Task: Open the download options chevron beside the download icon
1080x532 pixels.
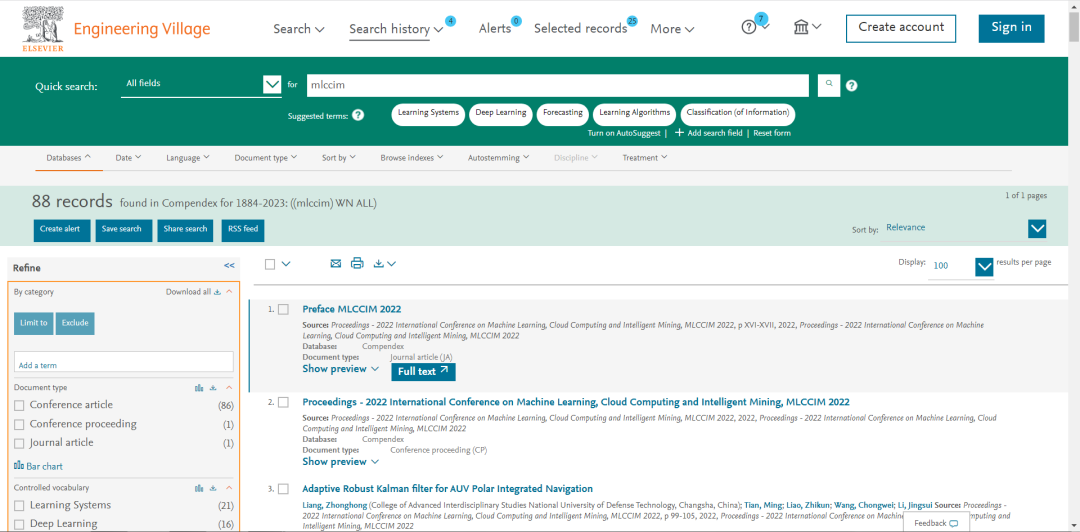Action: (x=391, y=264)
